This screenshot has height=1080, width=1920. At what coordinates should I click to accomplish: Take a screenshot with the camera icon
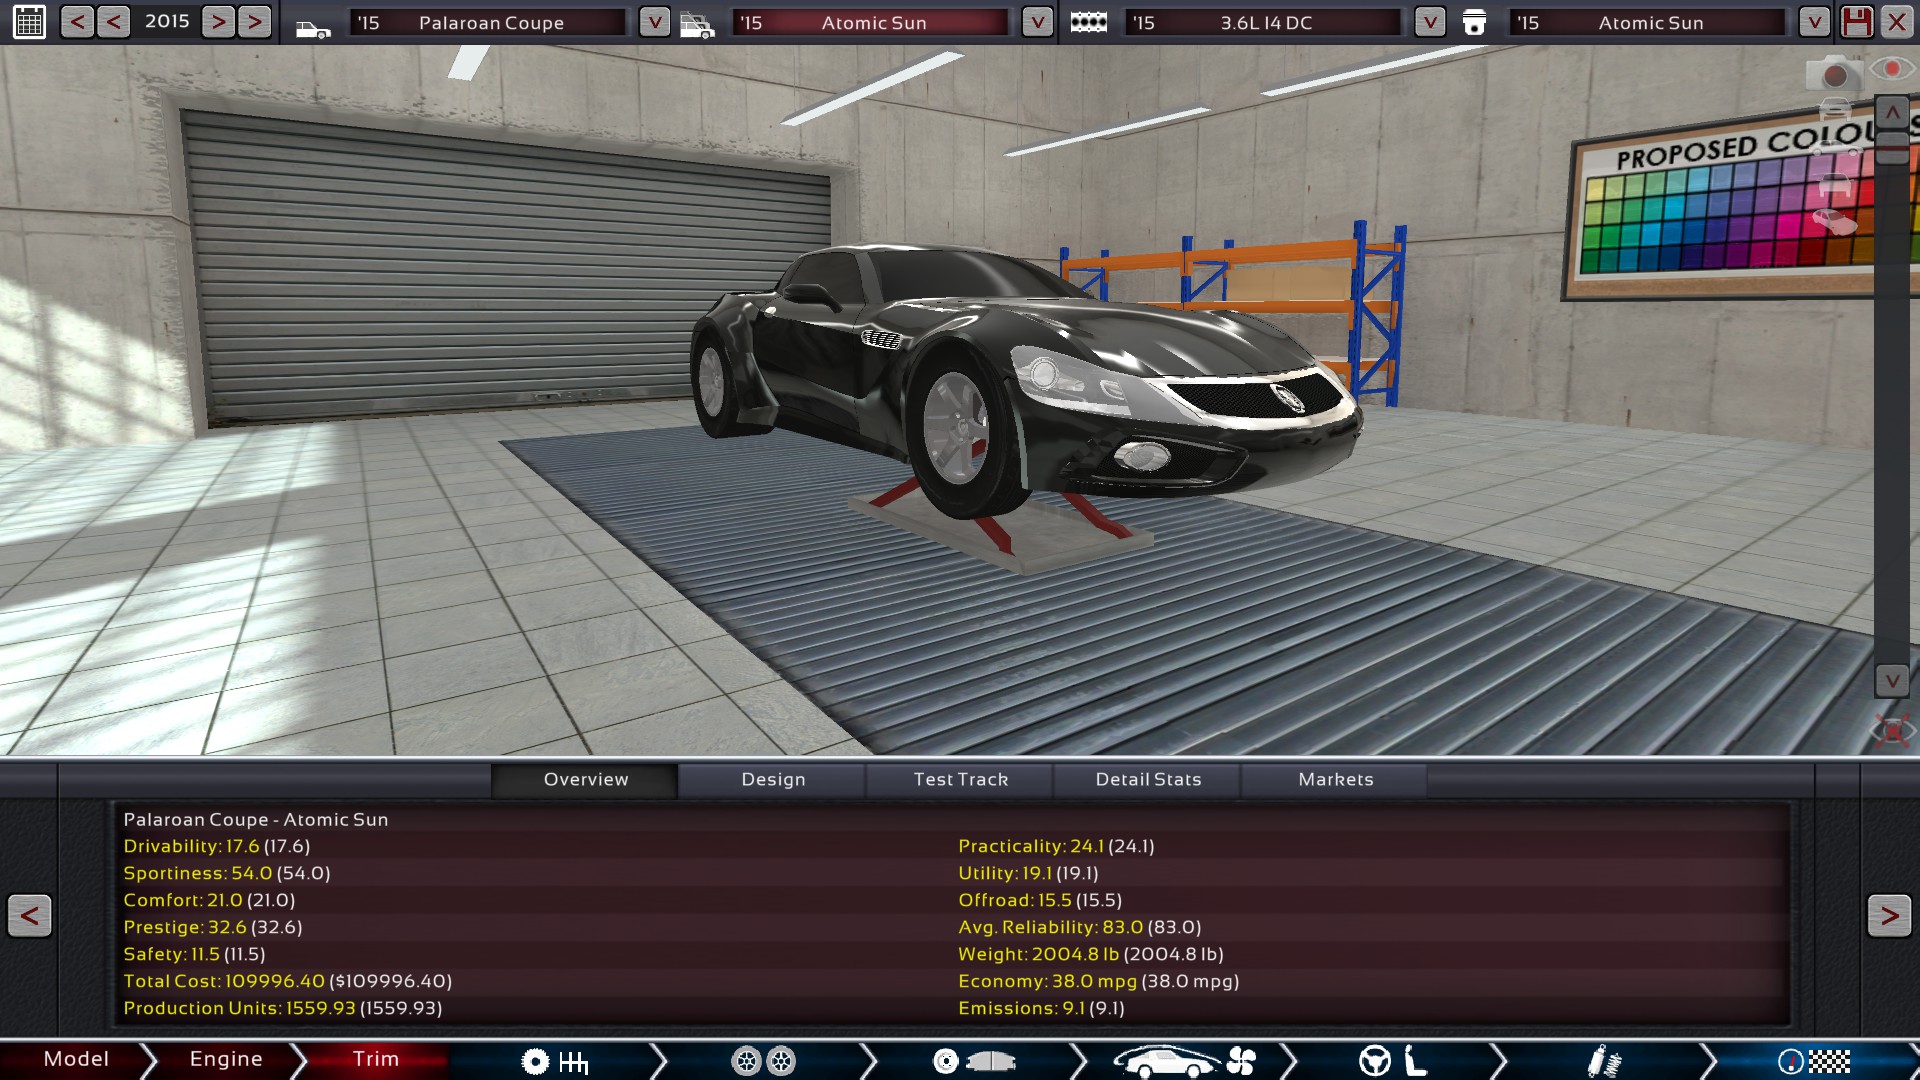(1834, 73)
